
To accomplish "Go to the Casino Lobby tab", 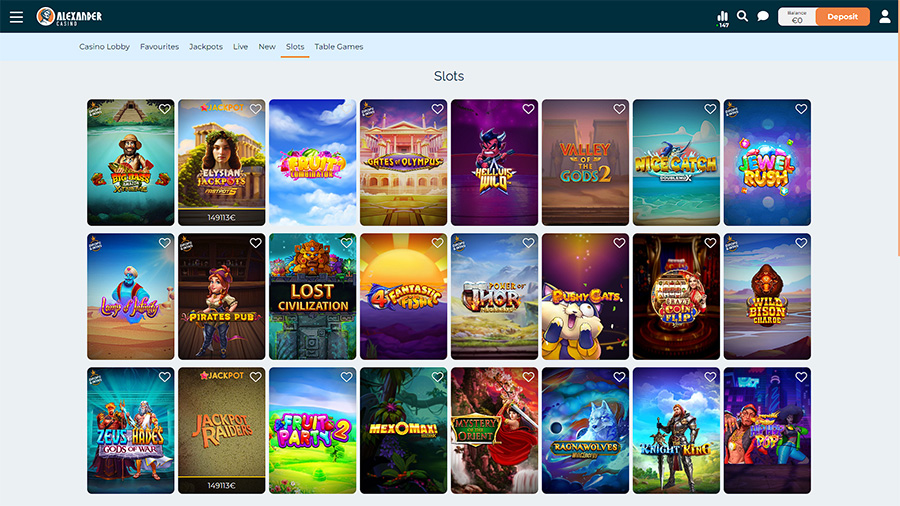I will coord(104,46).
